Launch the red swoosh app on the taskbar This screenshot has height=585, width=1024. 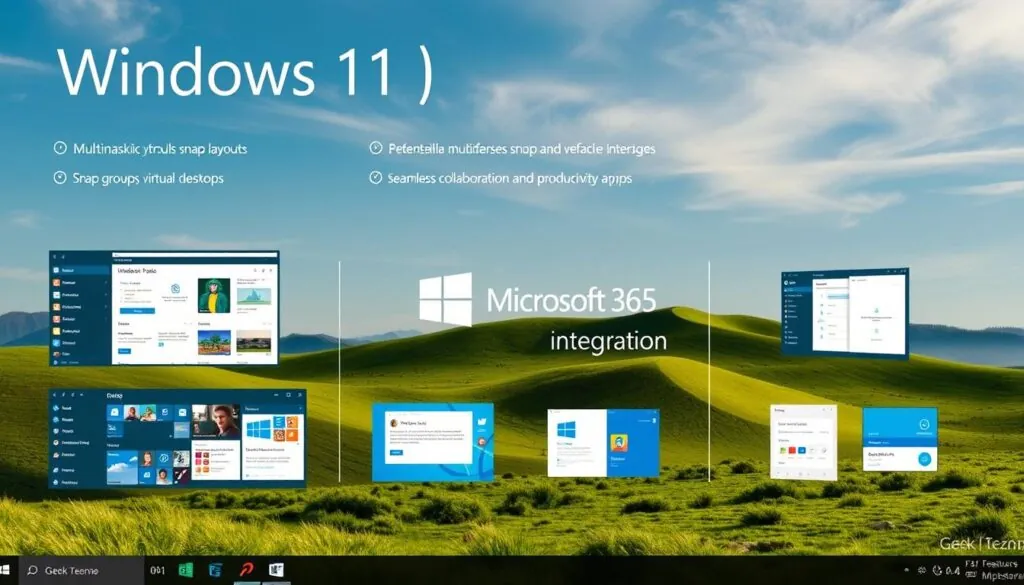(247, 569)
